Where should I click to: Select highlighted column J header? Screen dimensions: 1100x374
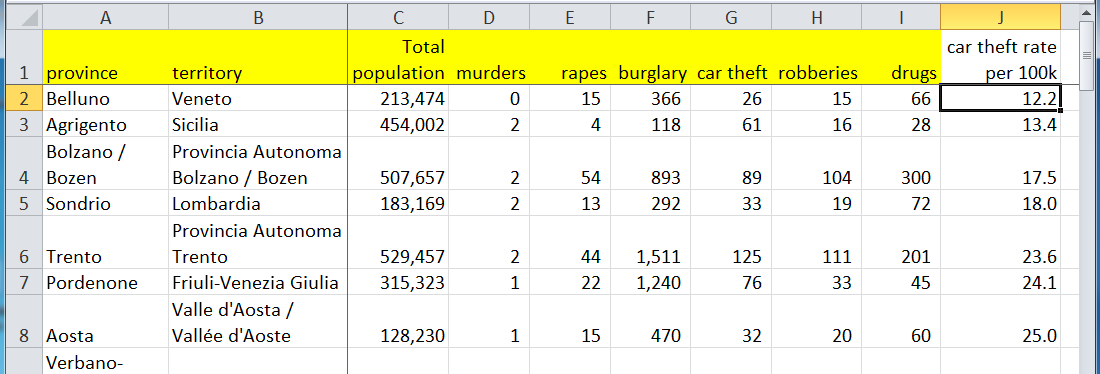(1000, 18)
